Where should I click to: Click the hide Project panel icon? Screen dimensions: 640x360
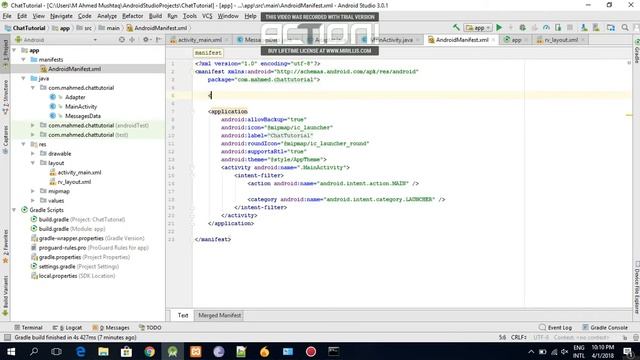click(x=158, y=40)
